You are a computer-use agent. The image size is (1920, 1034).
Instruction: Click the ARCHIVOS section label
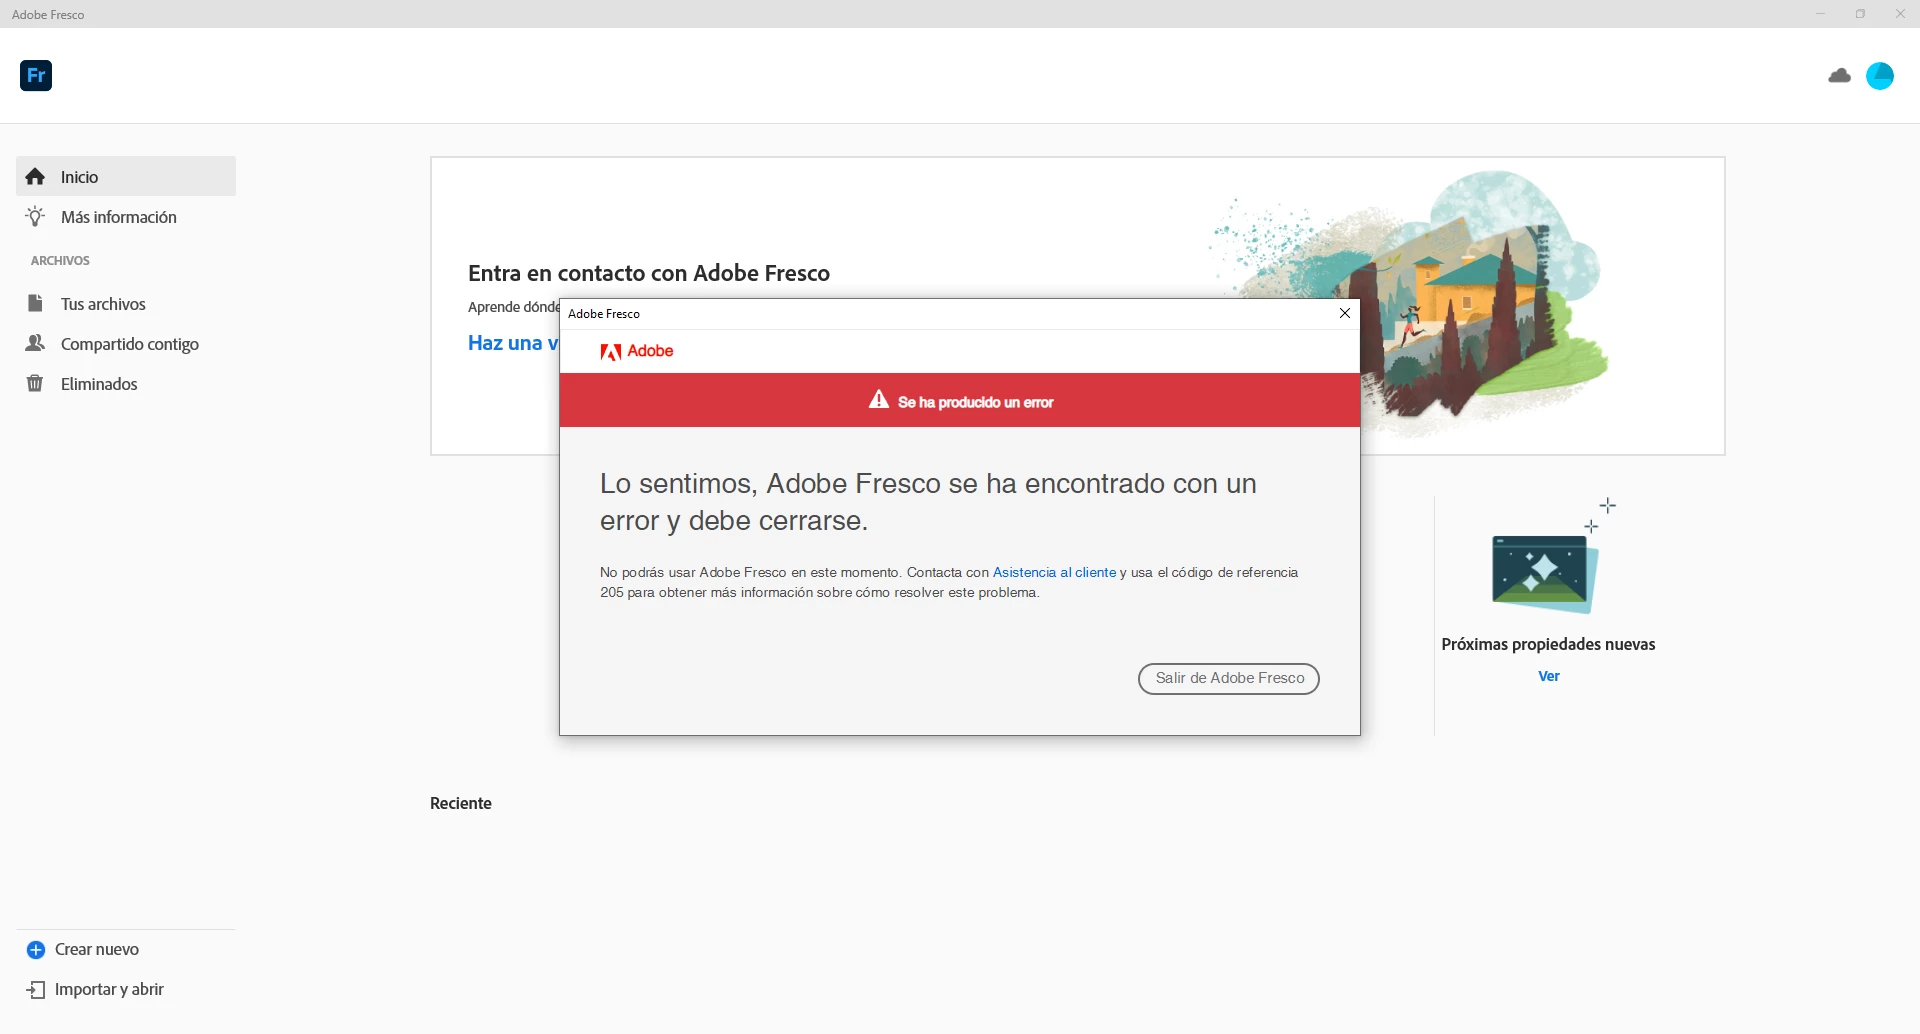60,261
